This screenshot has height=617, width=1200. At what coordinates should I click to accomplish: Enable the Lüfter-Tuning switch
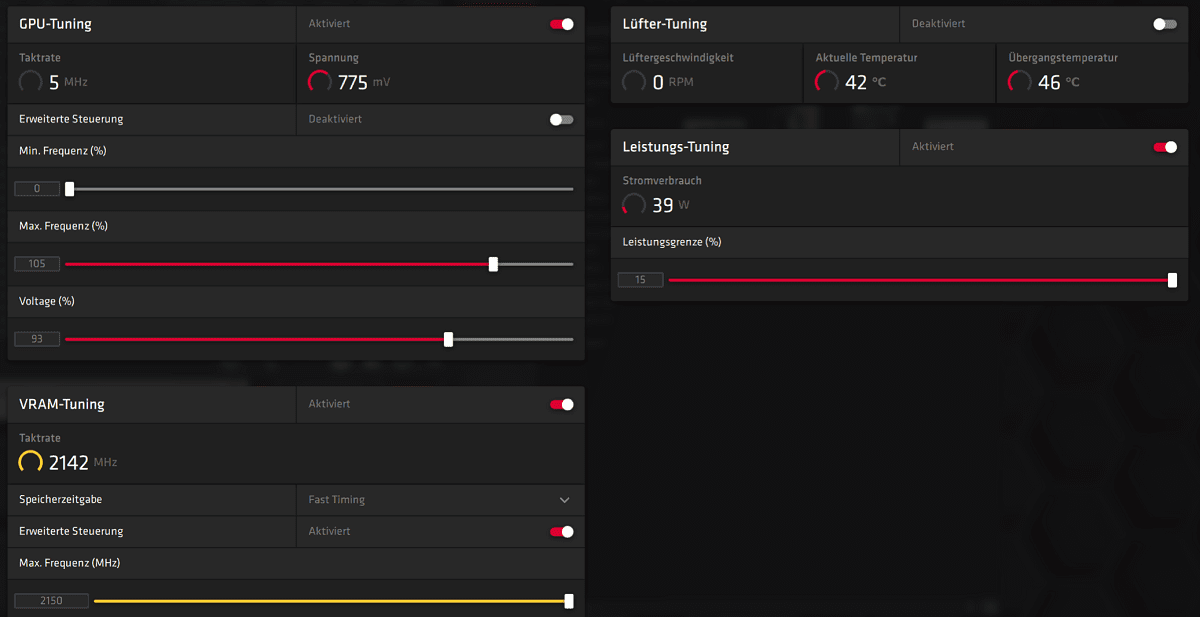point(1165,24)
